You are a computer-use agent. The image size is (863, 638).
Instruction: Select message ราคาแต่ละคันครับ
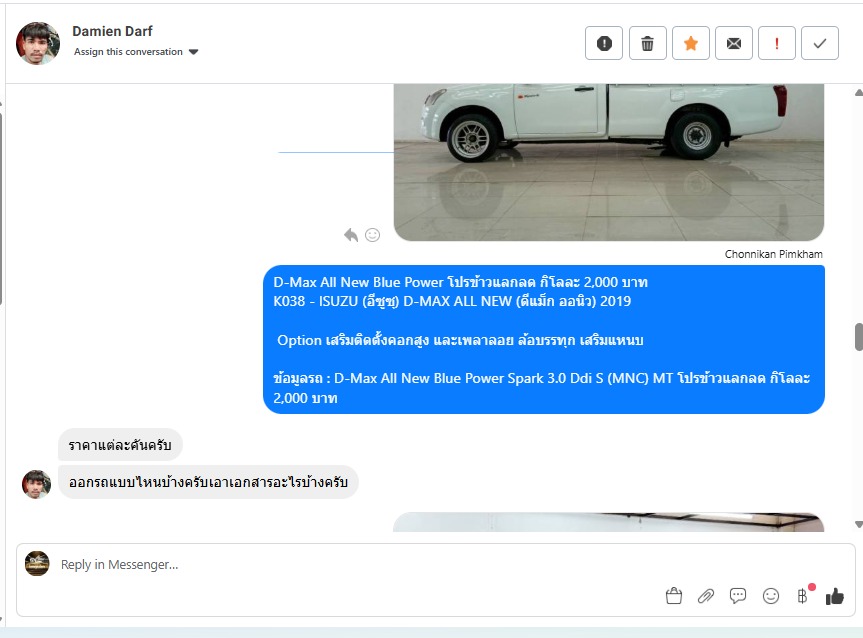pyautogui.click(x=120, y=445)
